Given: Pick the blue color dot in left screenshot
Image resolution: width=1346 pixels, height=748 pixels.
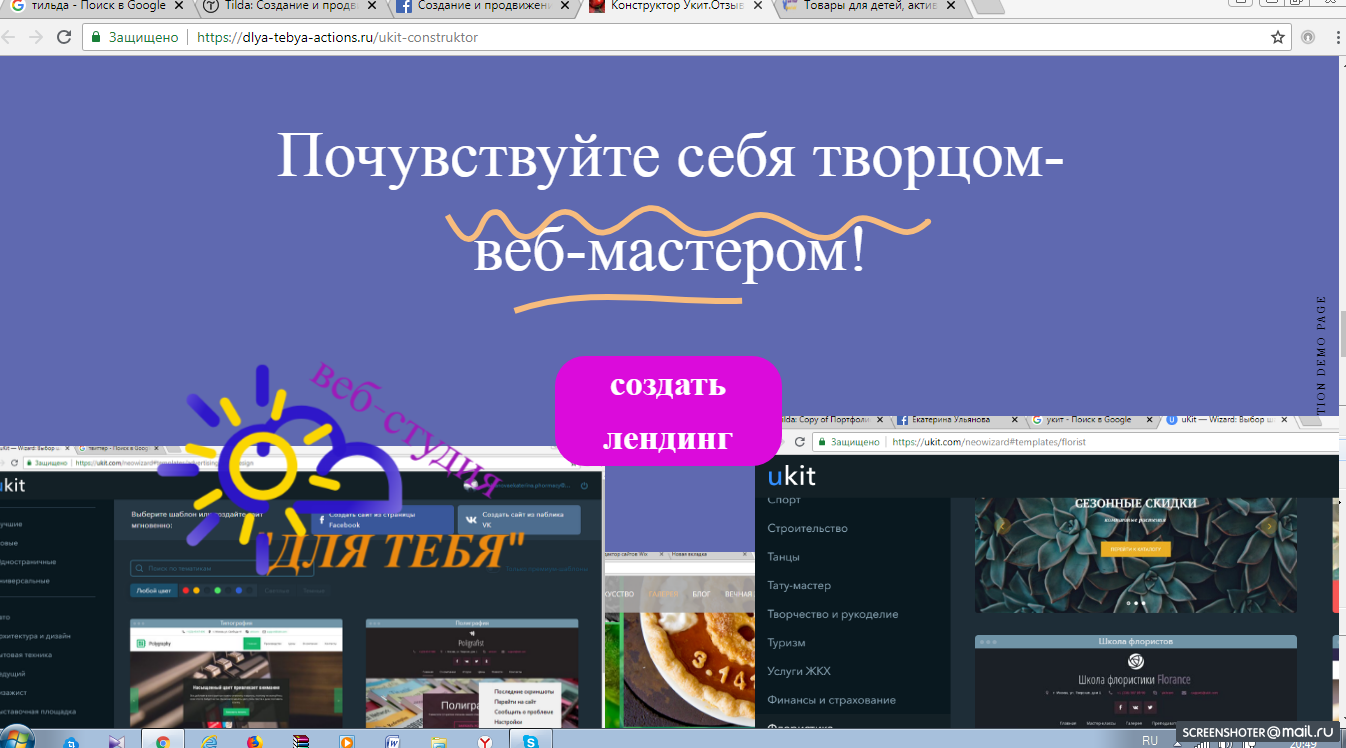Looking at the screenshot, I should coord(239,591).
